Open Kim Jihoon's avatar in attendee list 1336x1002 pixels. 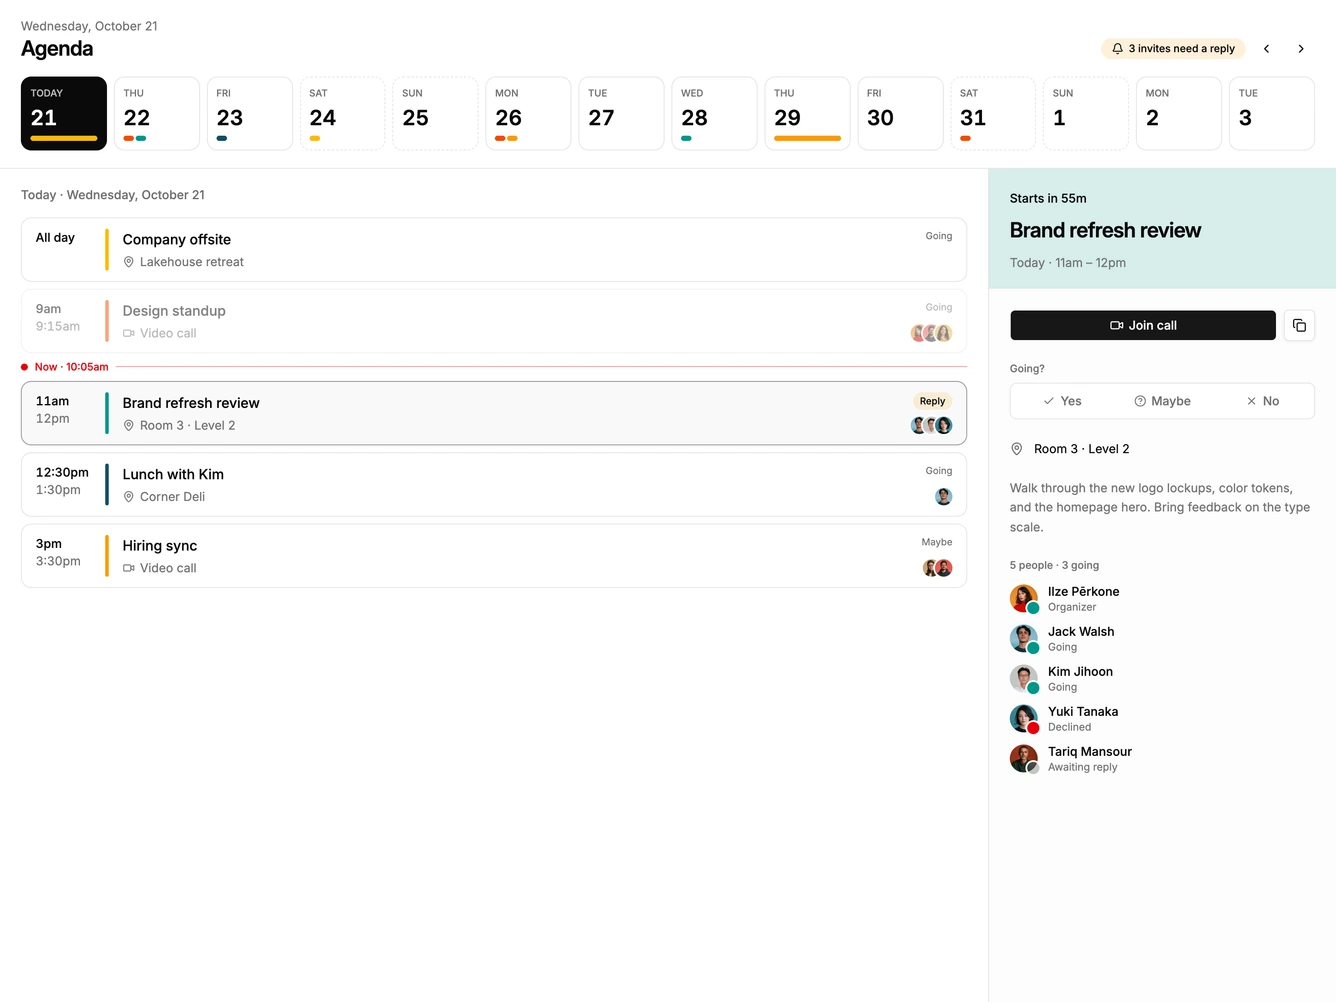tap(1024, 679)
